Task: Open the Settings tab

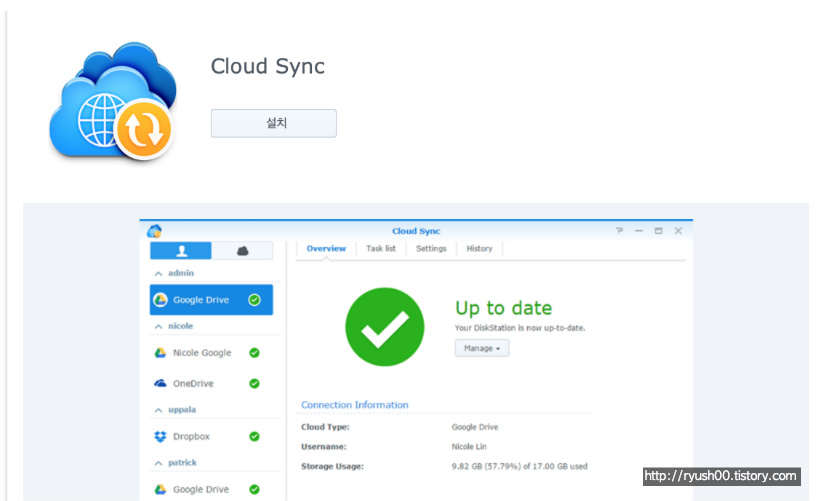Action: tap(431, 248)
